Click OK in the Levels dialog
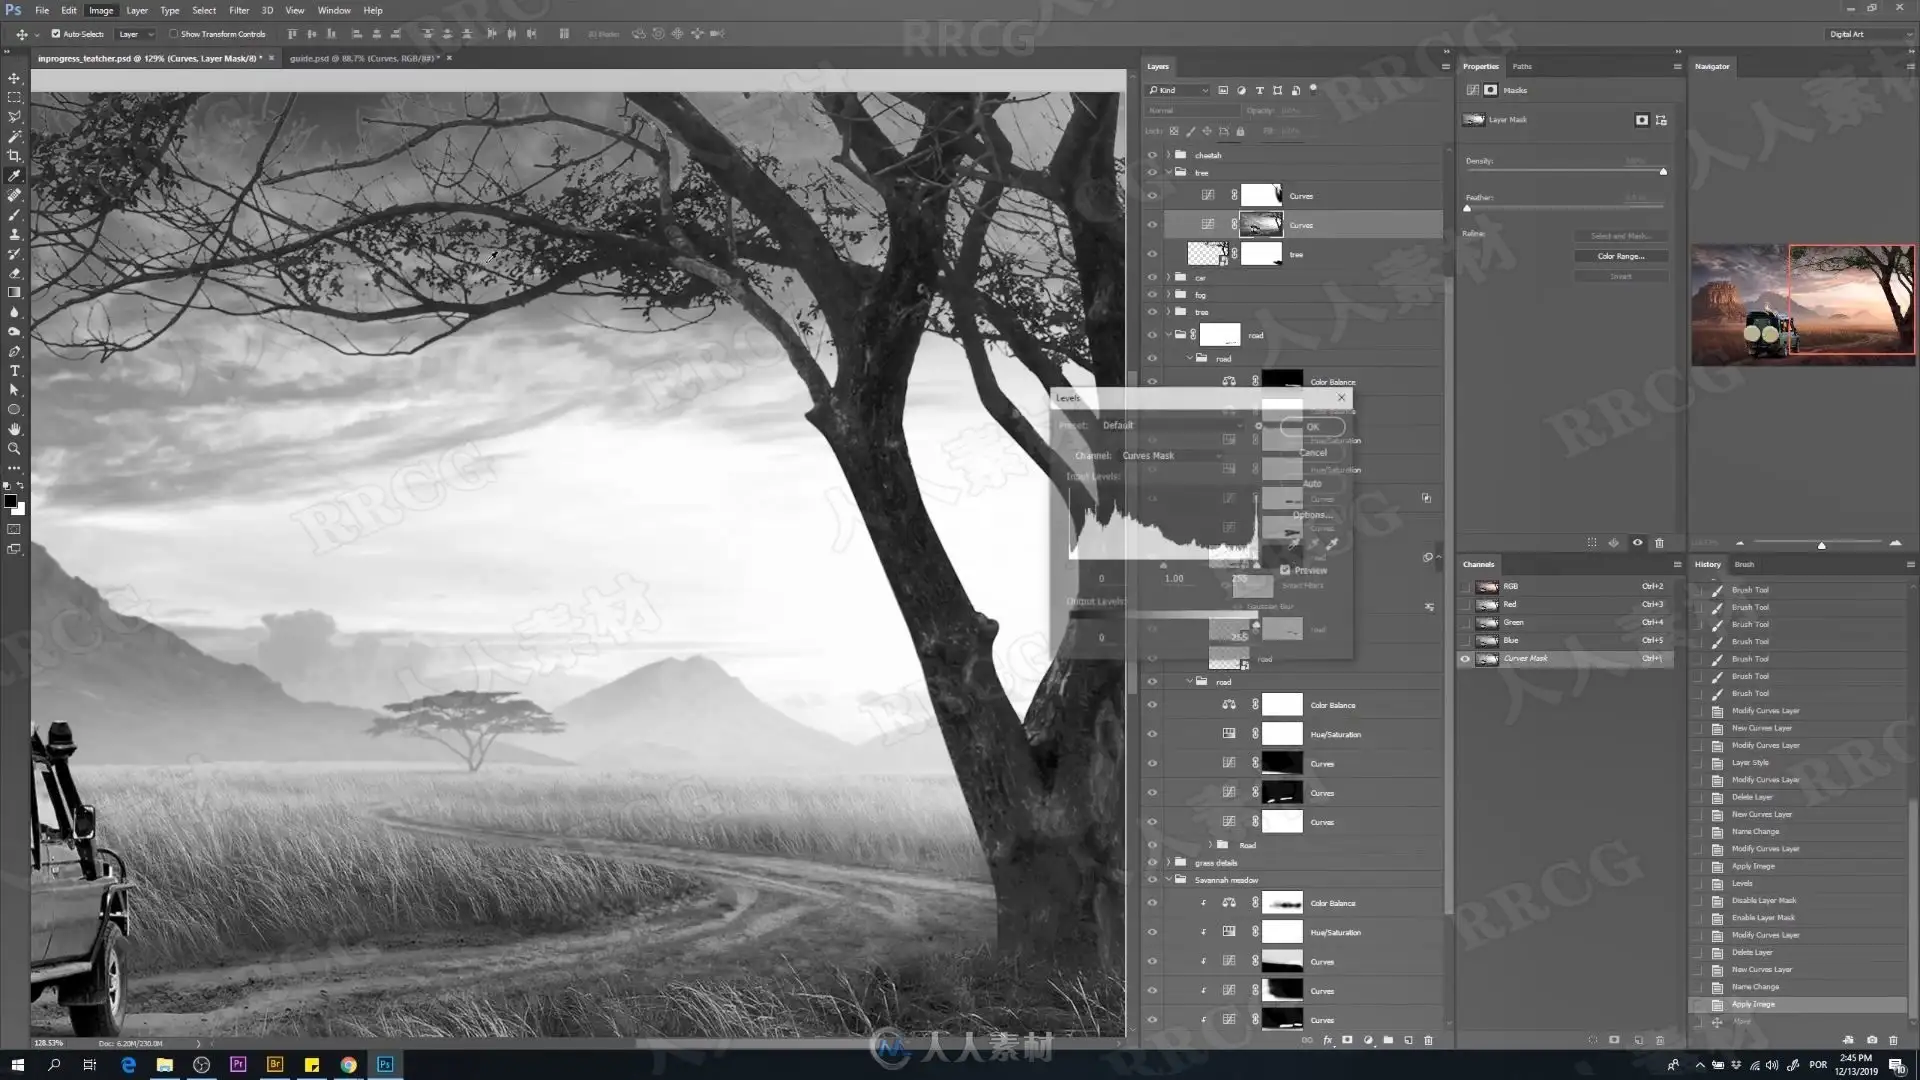 (1312, 427)
